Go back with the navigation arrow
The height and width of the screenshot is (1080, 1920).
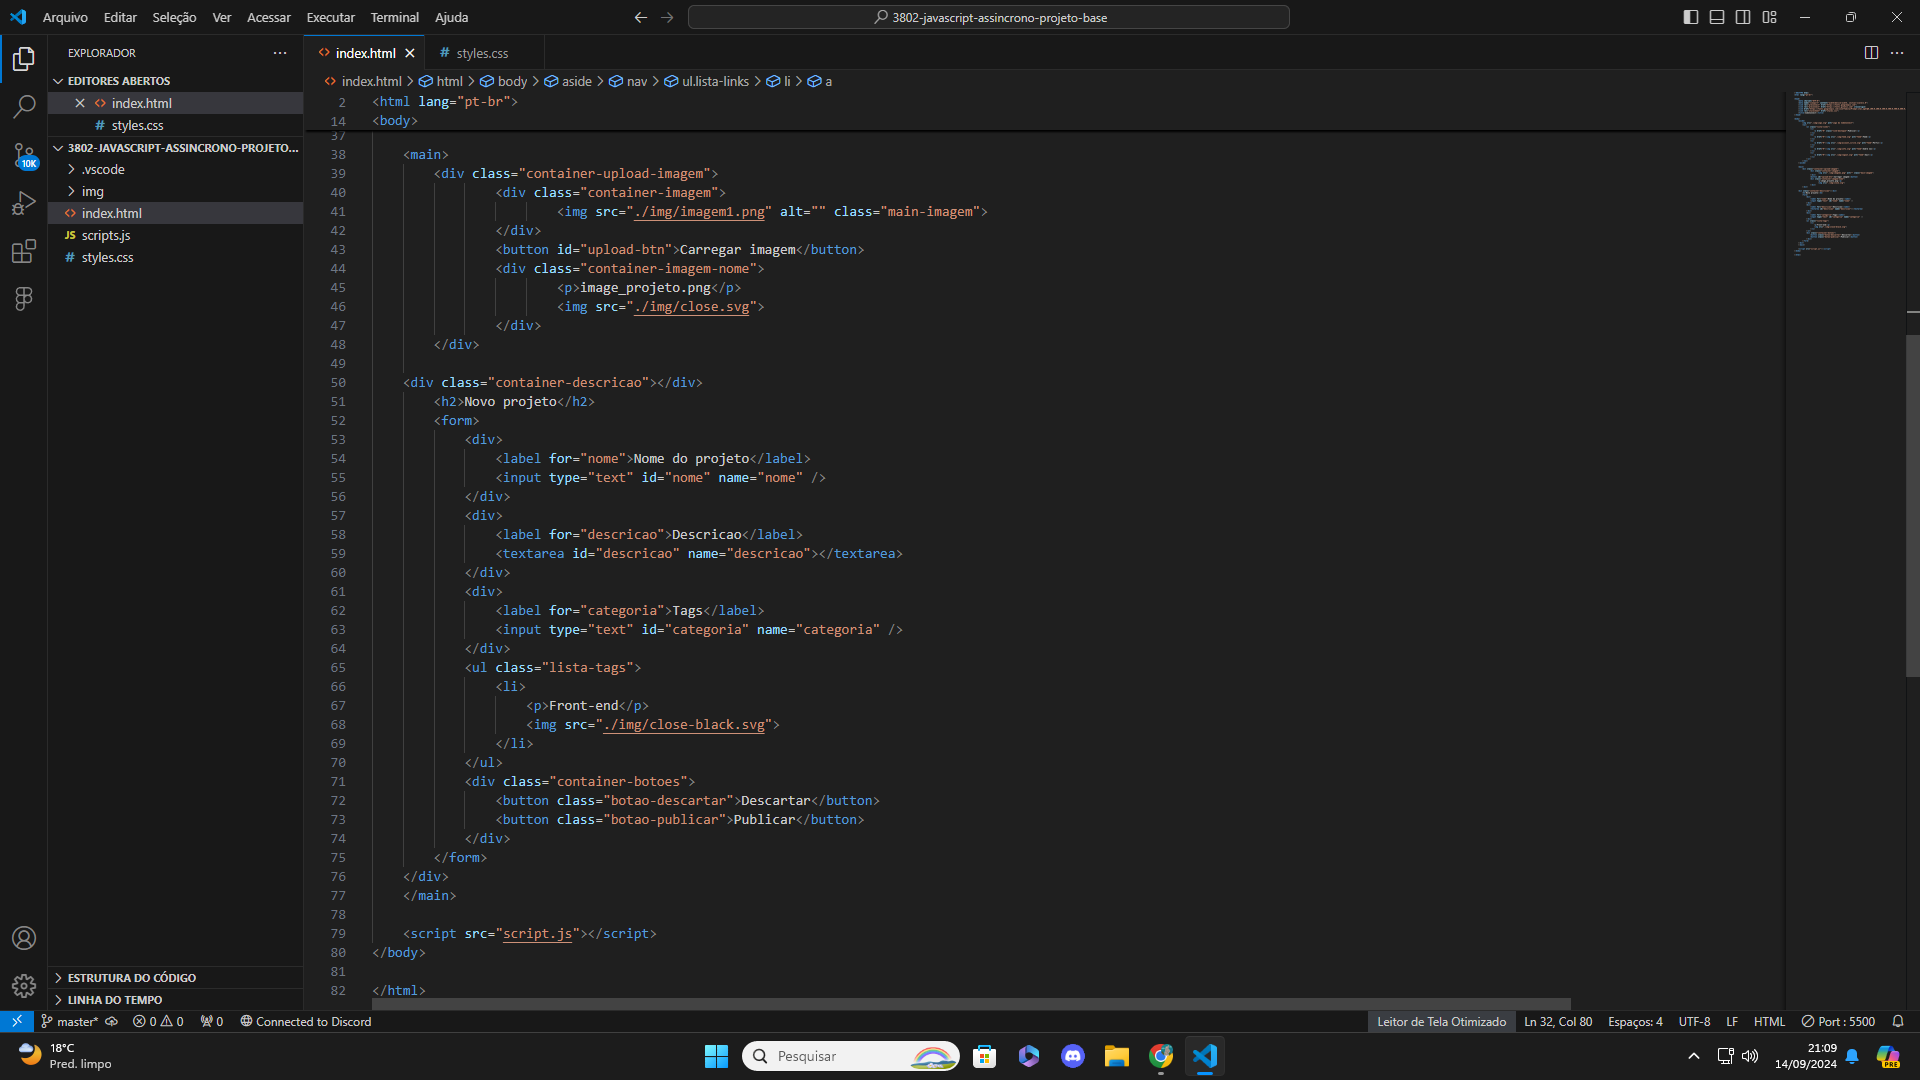tap(641, 17)
